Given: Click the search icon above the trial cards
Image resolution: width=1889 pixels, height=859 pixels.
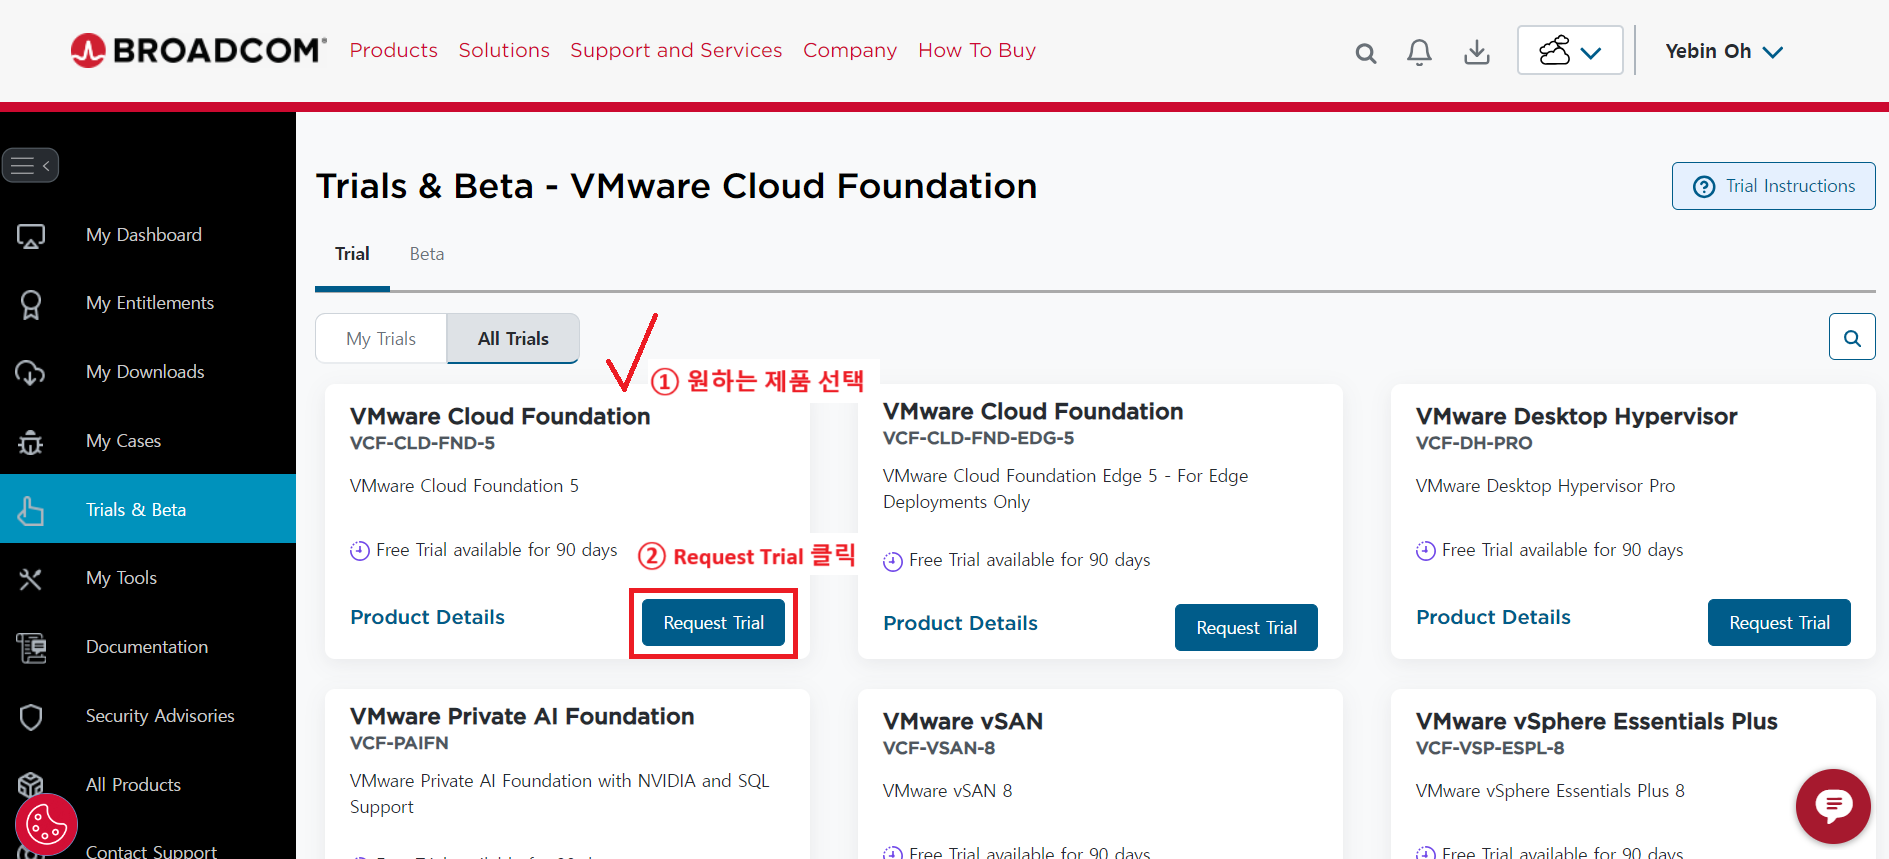Looking at the screenshot, I should 1851,337.
